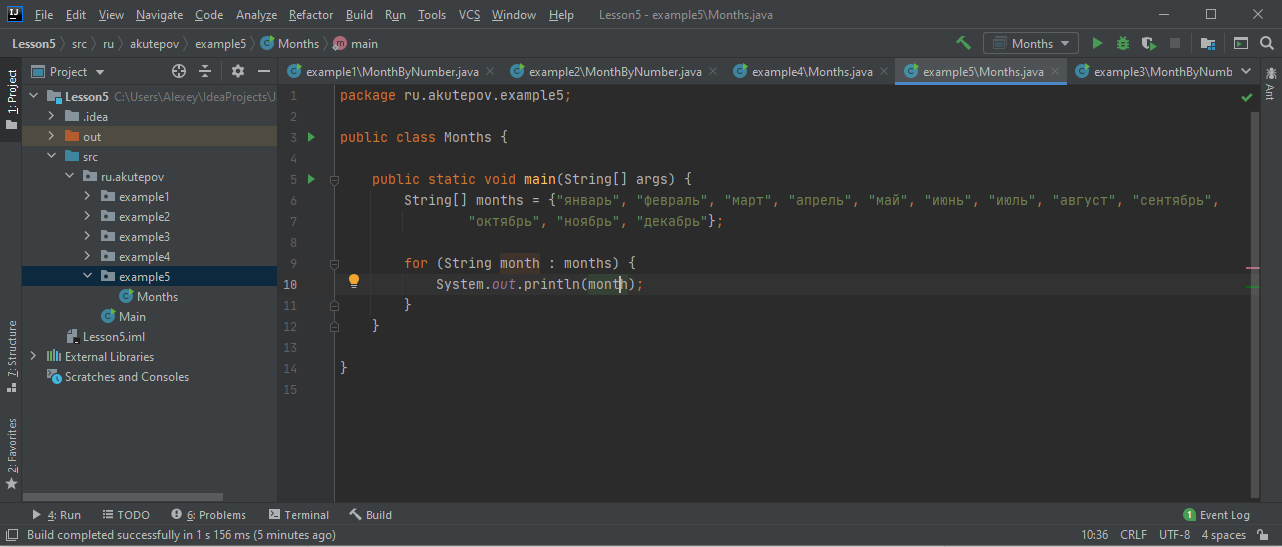1282x547 pixels.
Task: Open the Navigate menu
Action: point(160,15)
